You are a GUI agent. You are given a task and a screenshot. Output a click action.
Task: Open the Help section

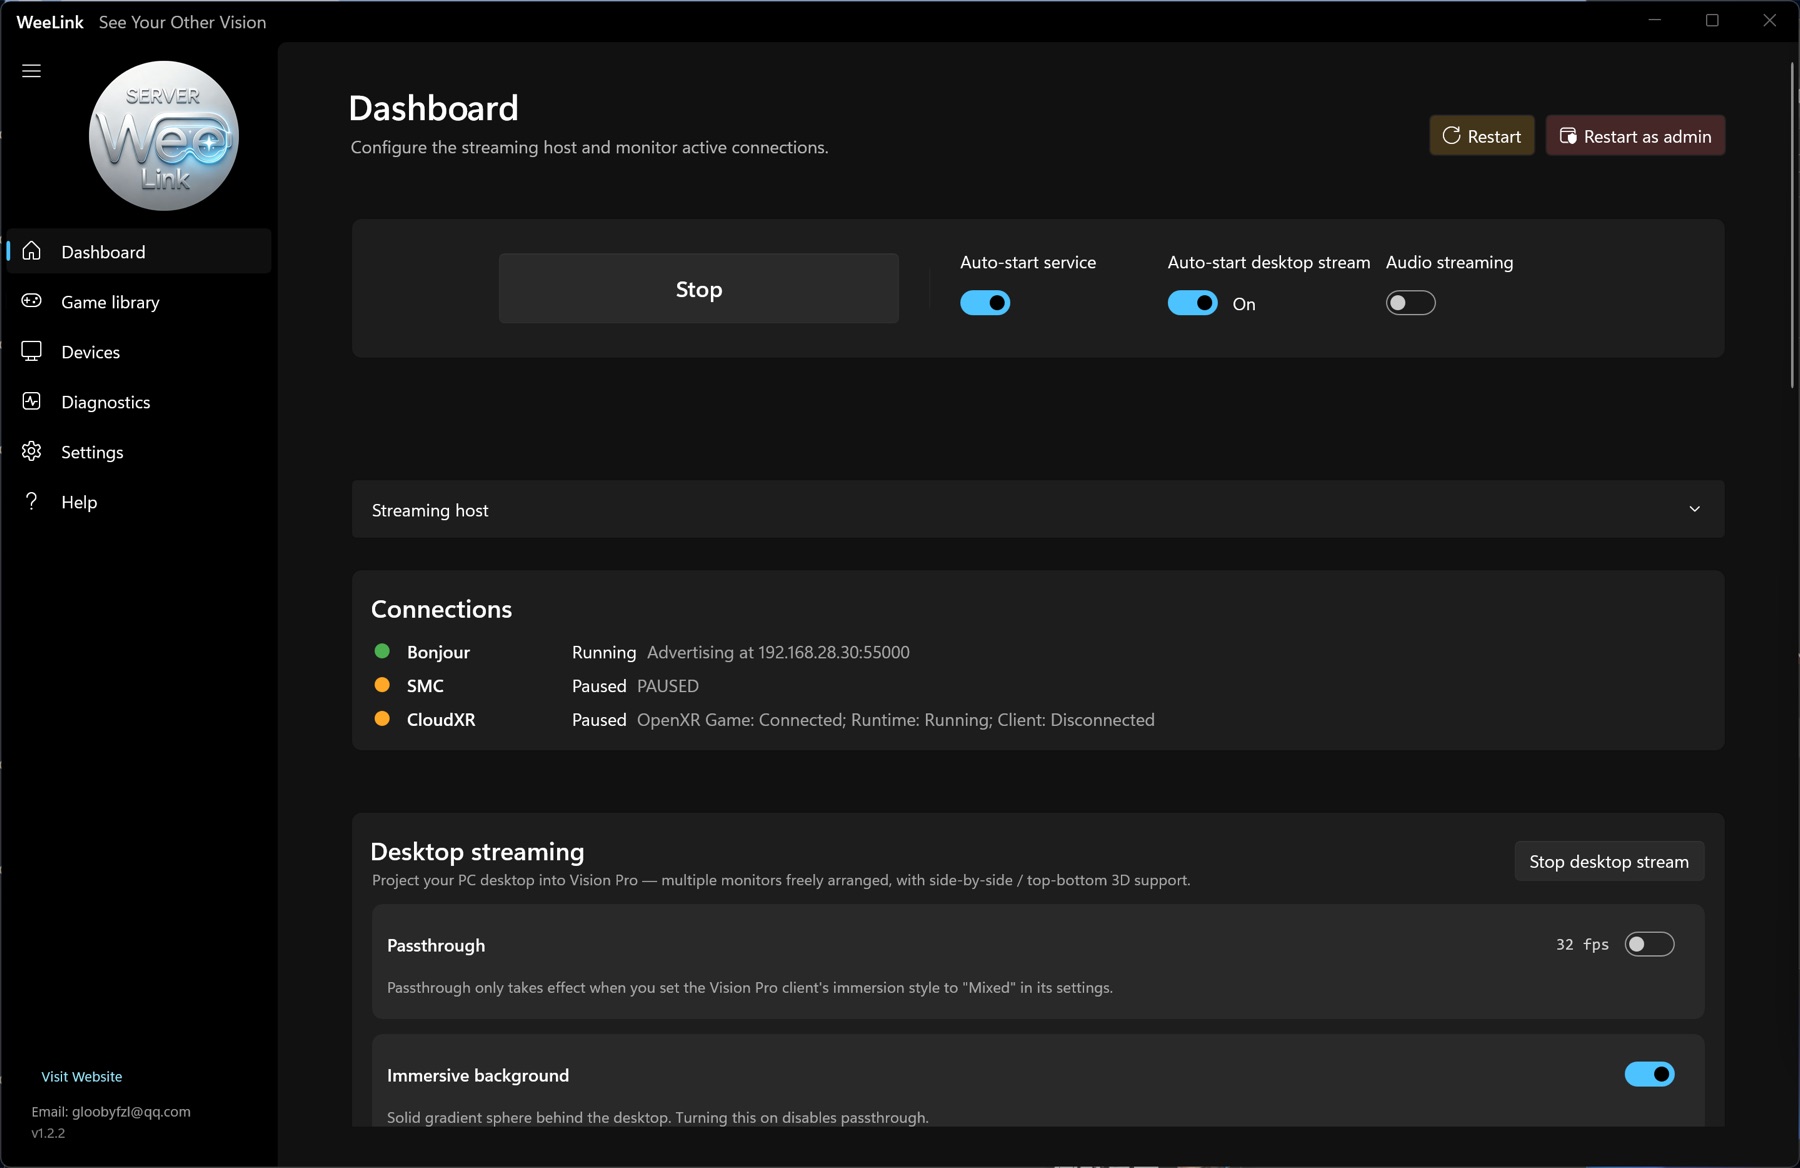(x=139, y=501)
